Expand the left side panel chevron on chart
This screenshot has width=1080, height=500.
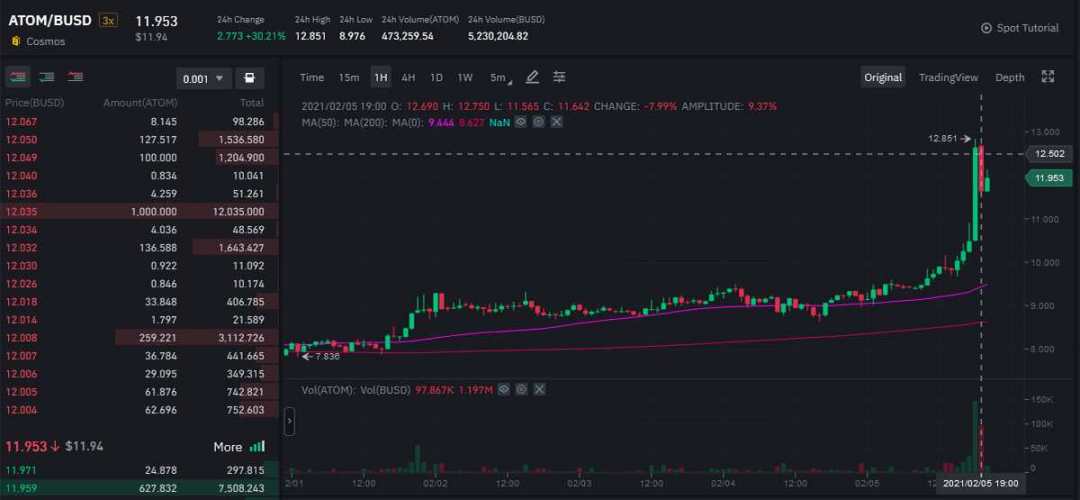[290, 422]
